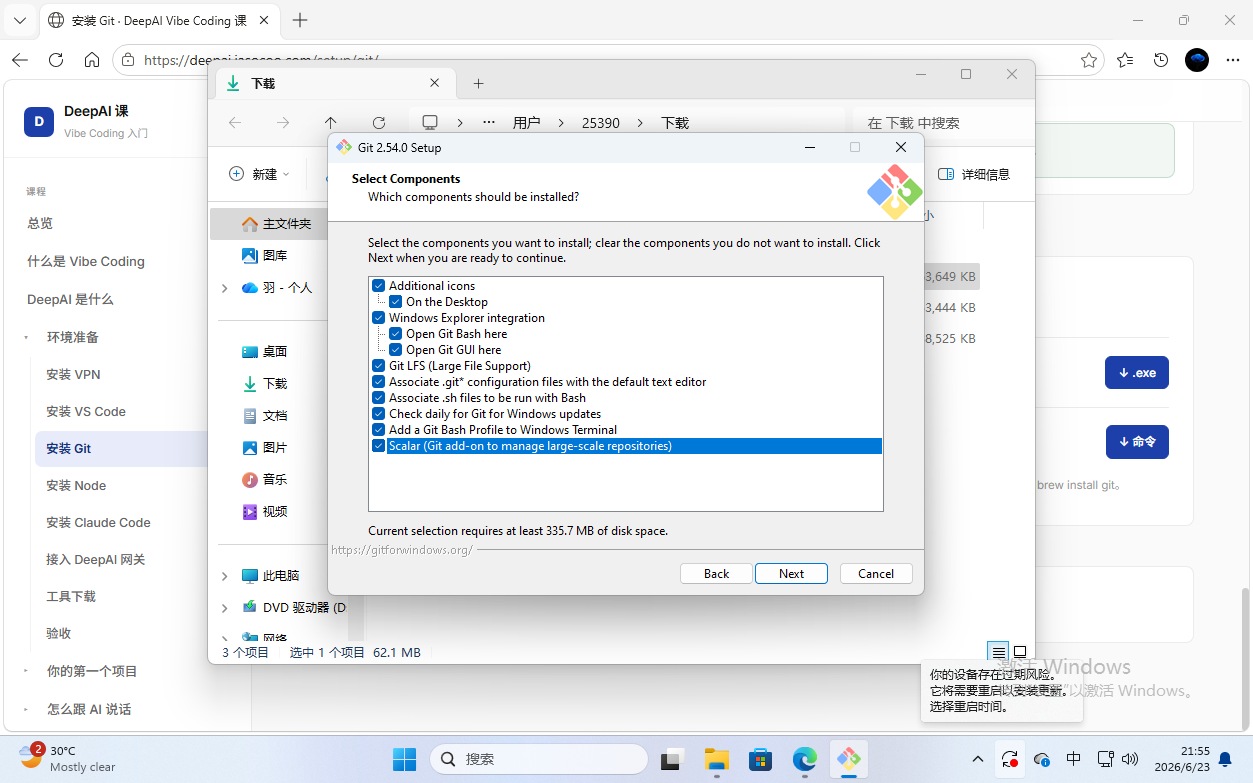Image resolution: width=1253 pixels, height=783 pixels.
Task: Open File Explorer from taskbar
Action: 715,759
